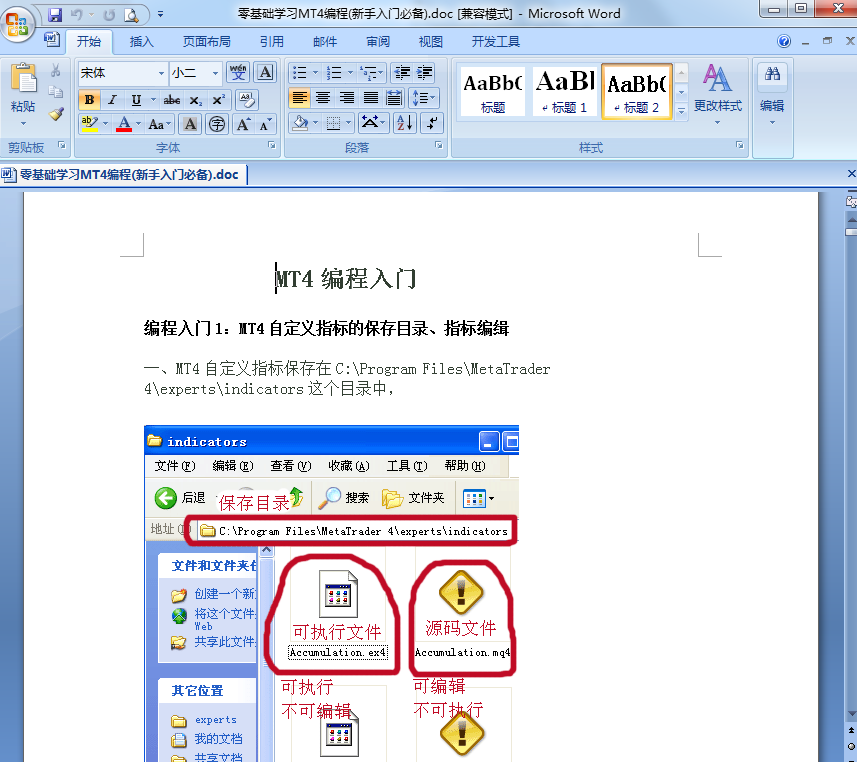The height and width of the screenshot is (762, 857).
Task: Open the Office button menu
Action: pyautogui.click(x=17, y=24)
